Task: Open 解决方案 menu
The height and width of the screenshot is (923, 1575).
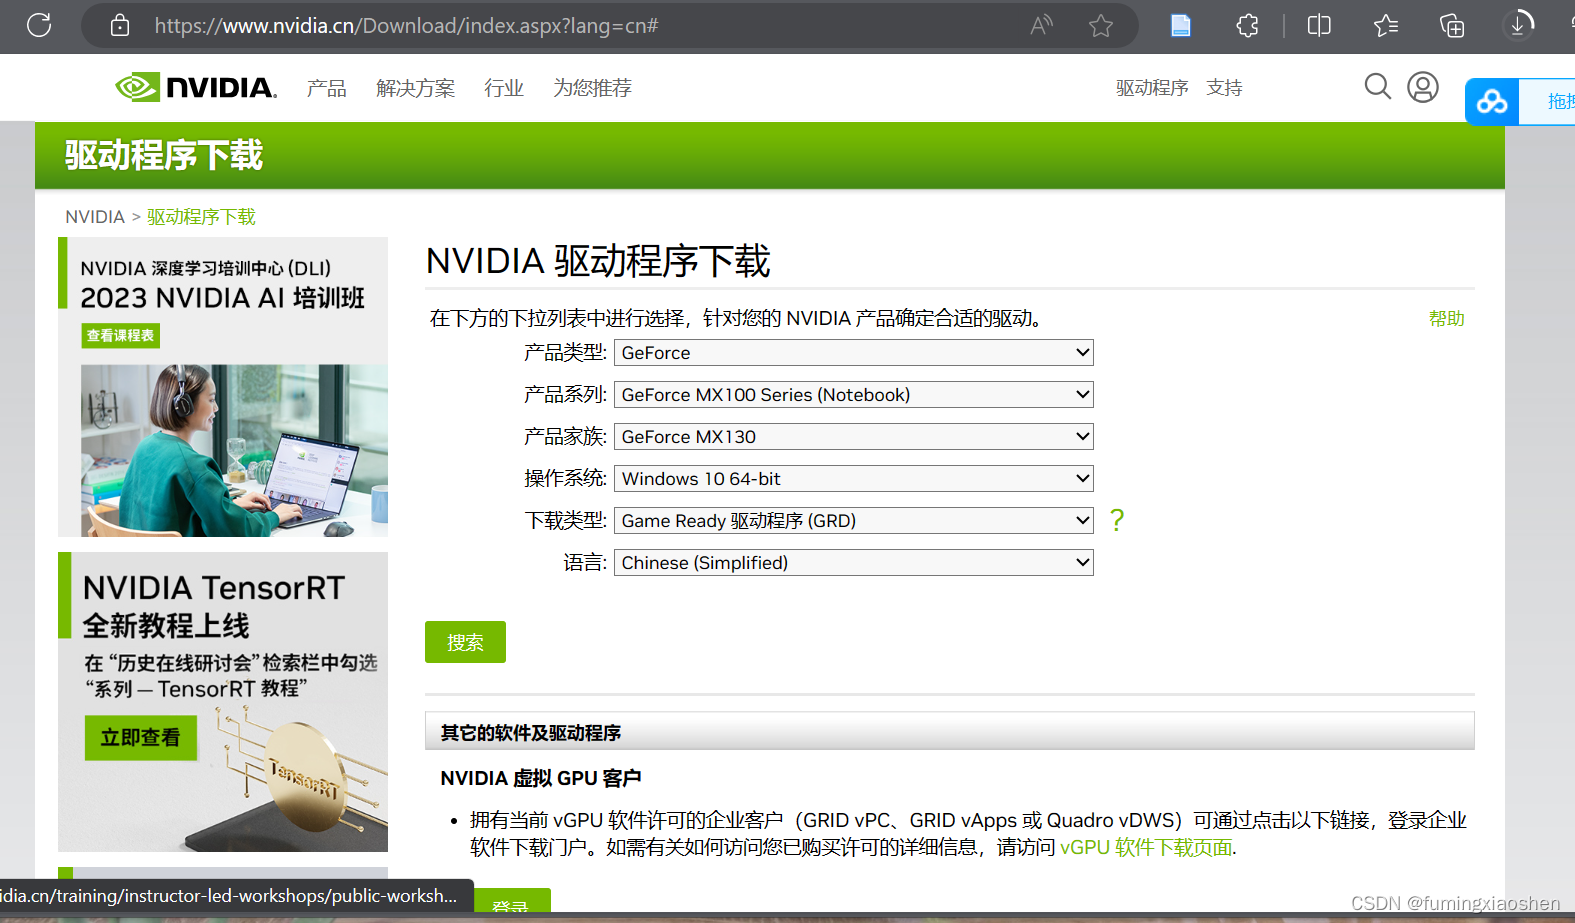Action: coord(415,88)
